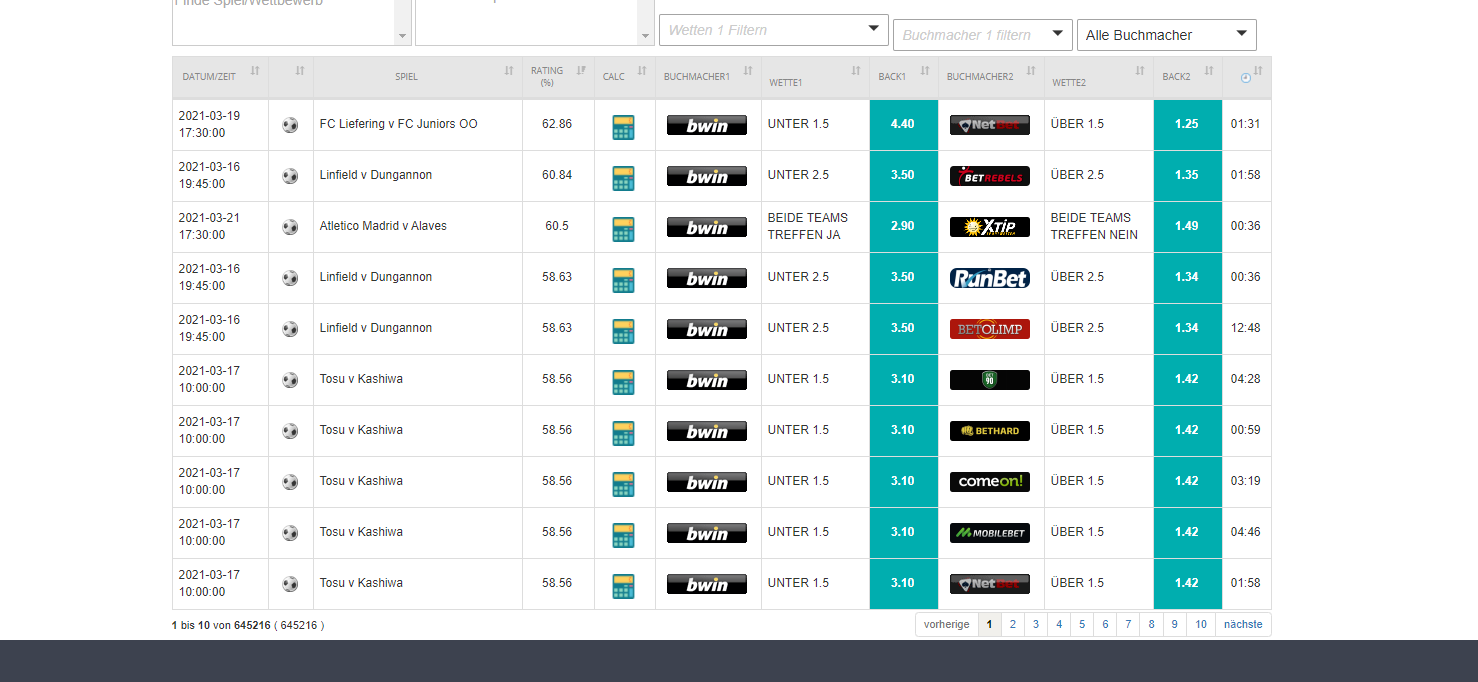Click the Finde Spiel/Wettbewerb search box
Screen dimensions: 1478x682
291,22
